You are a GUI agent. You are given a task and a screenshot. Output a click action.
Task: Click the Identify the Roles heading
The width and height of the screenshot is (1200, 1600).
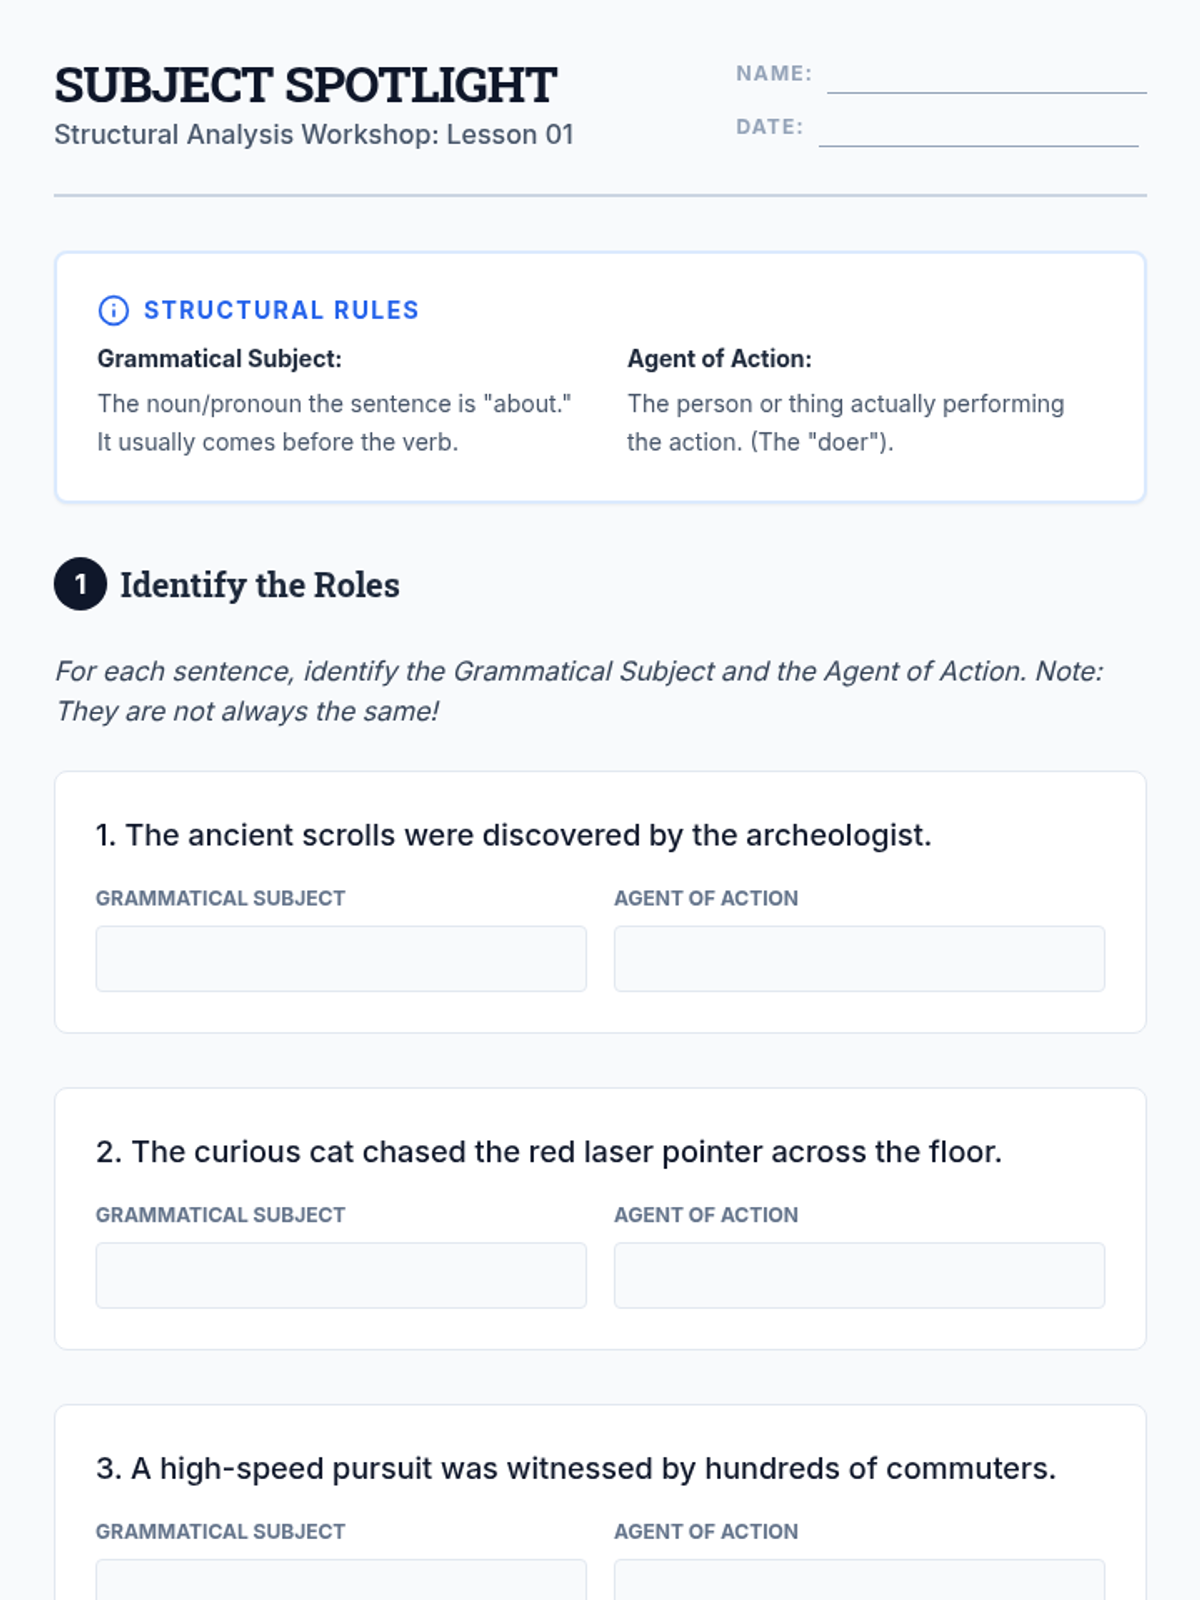[x=259, y=585]
